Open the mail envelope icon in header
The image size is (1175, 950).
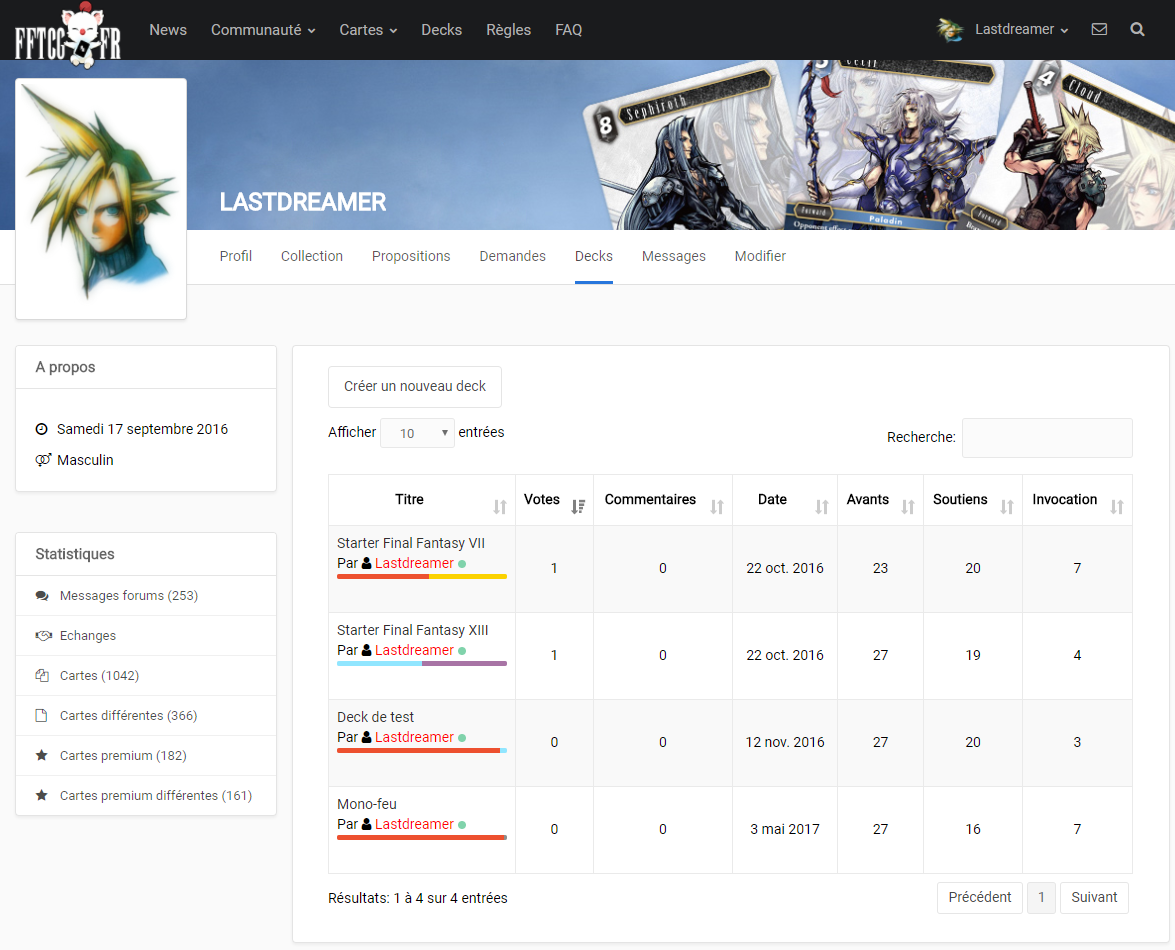[x=1099, y=29]
